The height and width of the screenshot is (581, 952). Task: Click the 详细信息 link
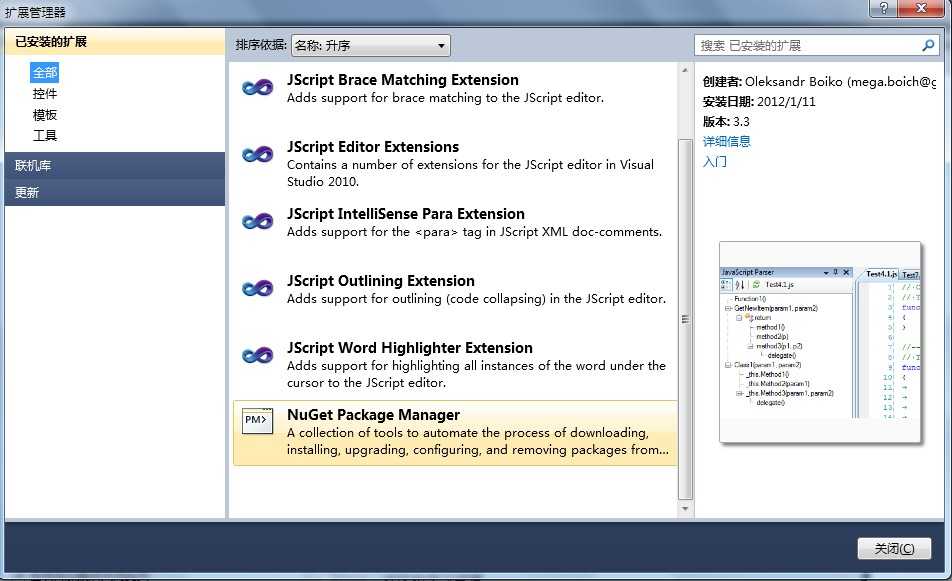(x=727, y=141)
